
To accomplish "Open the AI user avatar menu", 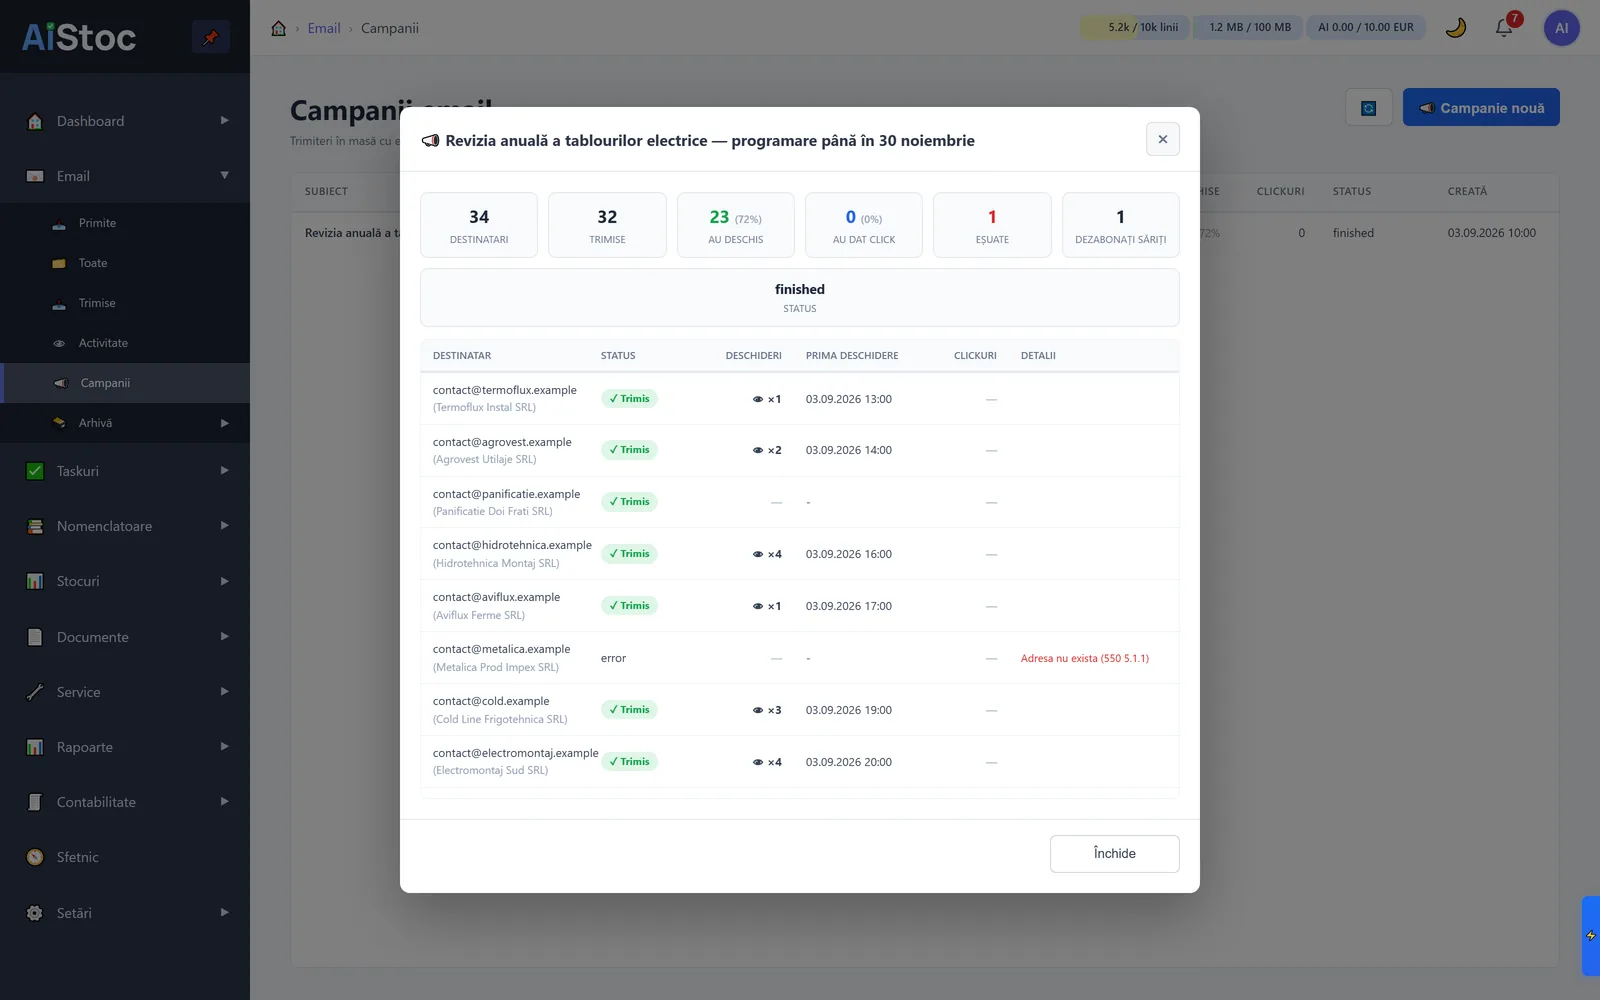I will pos(1561,28).
